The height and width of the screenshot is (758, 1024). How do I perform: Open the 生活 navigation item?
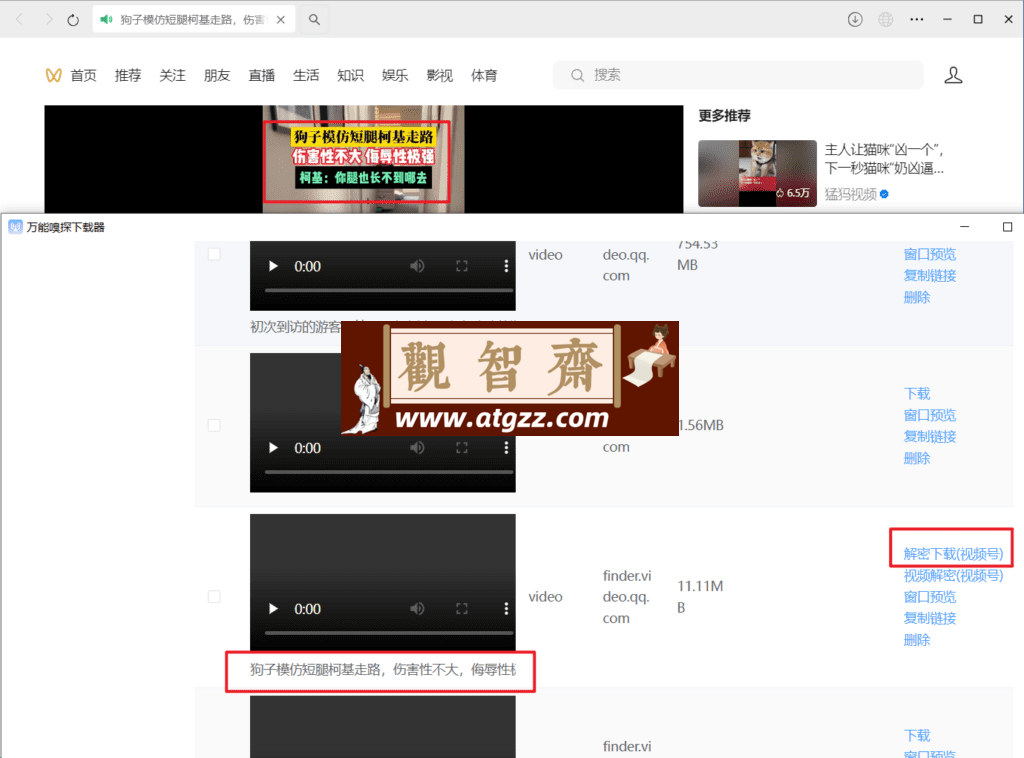[x=306, y=76]
